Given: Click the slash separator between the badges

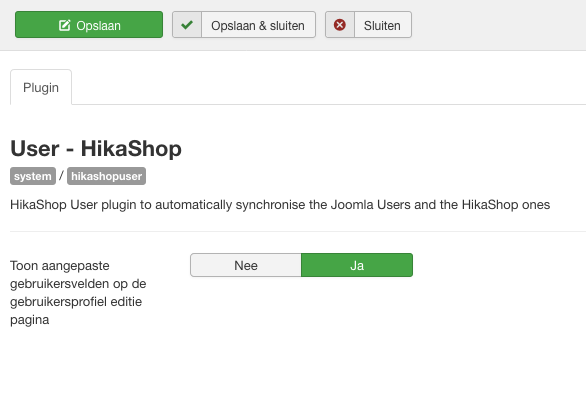Looking at the screenshot, I should tap(61, 175).
